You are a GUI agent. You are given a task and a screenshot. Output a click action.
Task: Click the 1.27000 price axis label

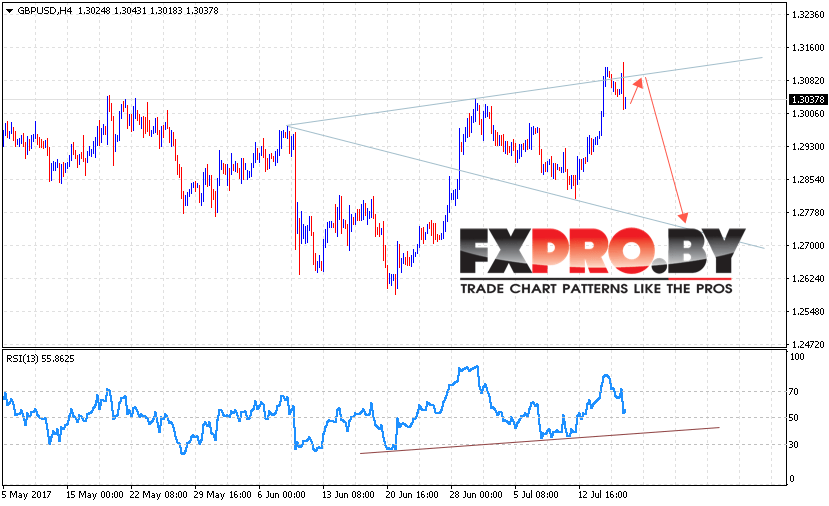pos(808,246)
